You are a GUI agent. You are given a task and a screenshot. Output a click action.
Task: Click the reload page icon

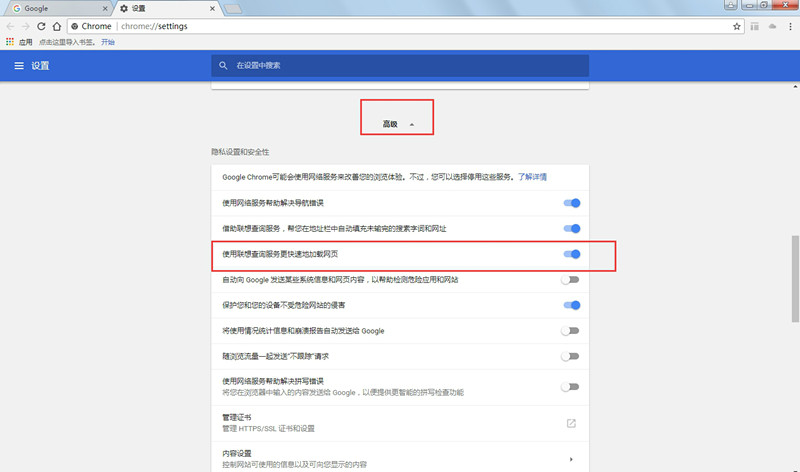[41, 26]
